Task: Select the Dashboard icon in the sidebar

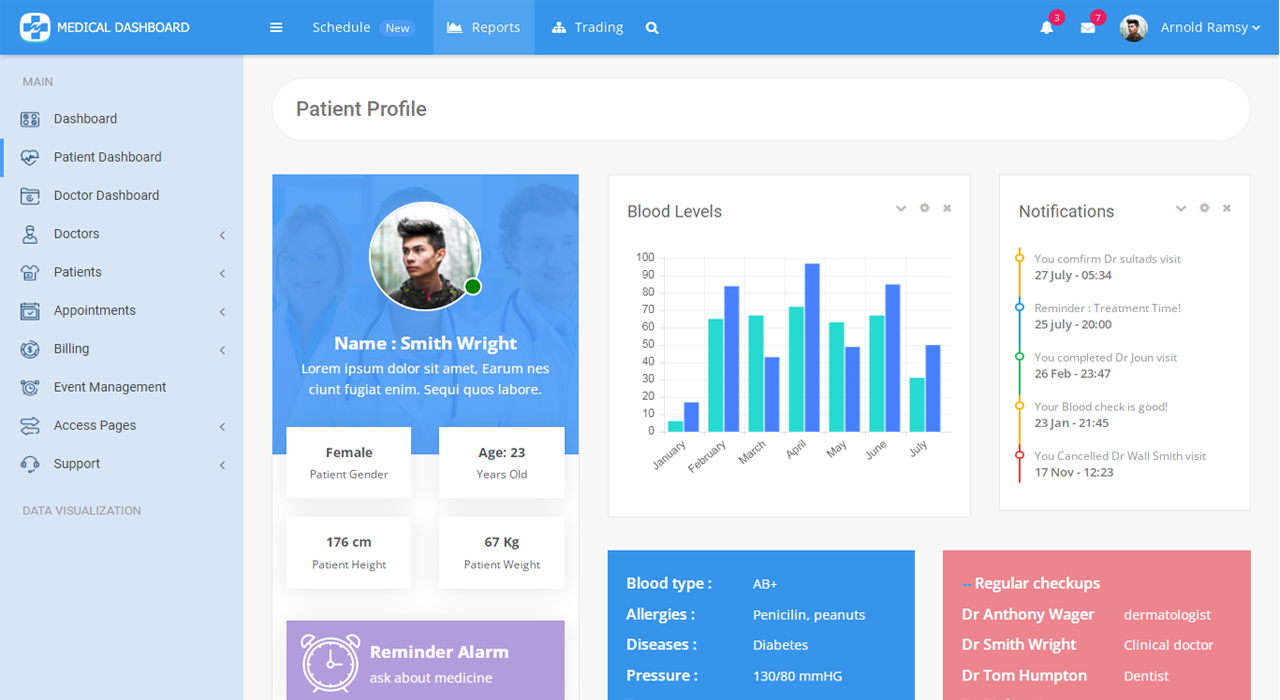Action: click(x=31, y=118)
